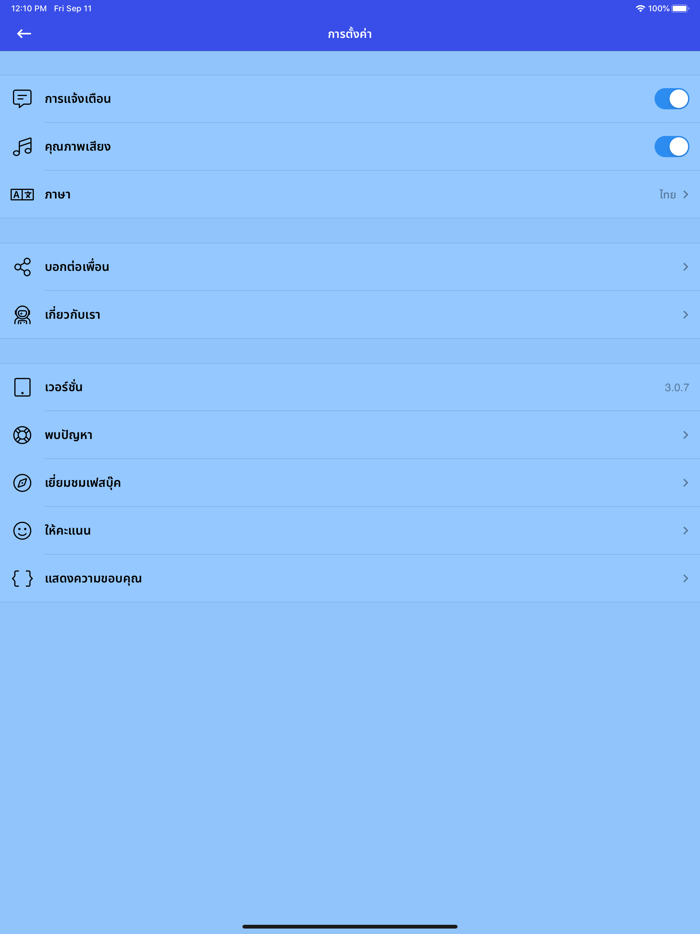Click the notification speech bubble icon

point(22,98)
